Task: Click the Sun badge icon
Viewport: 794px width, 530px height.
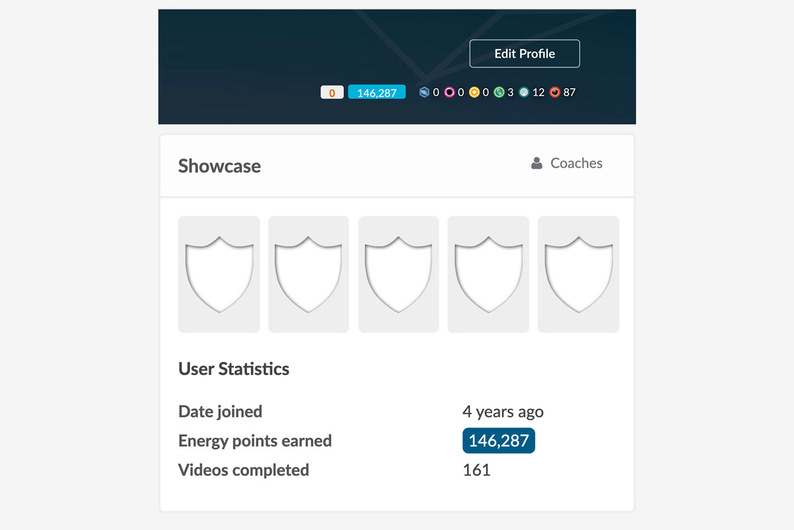Action: point(474,92)
